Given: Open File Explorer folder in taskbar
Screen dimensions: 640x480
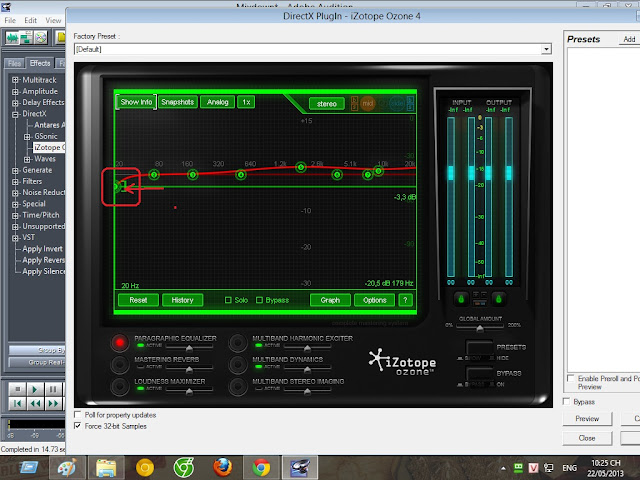Looking at the screenshot, I should [106, 468].
